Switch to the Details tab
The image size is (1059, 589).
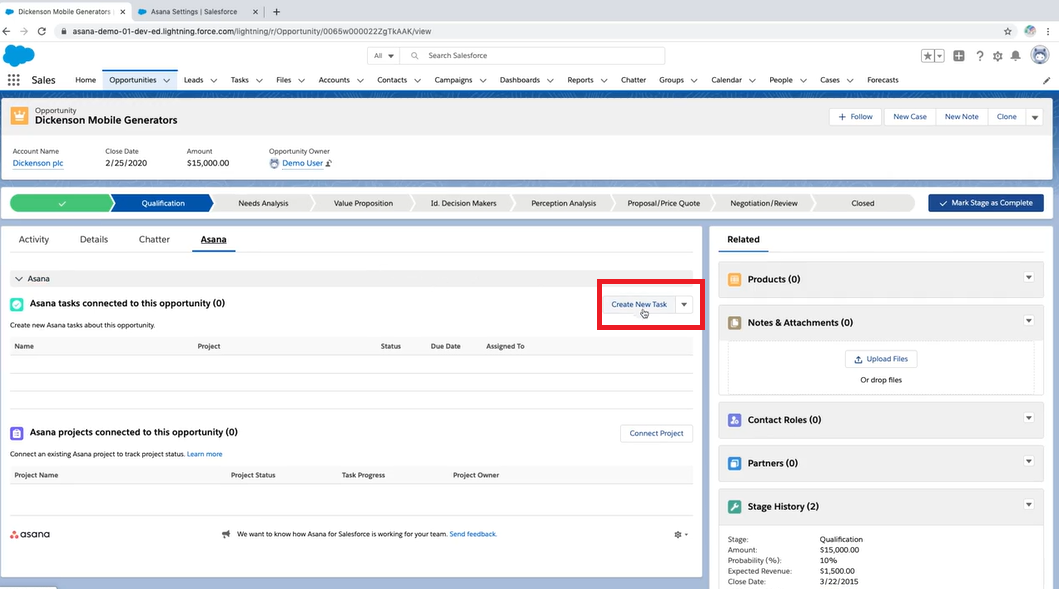coord(94,239)
